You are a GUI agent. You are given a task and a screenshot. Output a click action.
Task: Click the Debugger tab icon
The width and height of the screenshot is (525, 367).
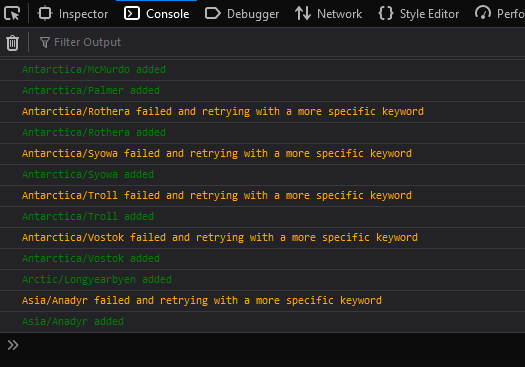pos(213,14)
